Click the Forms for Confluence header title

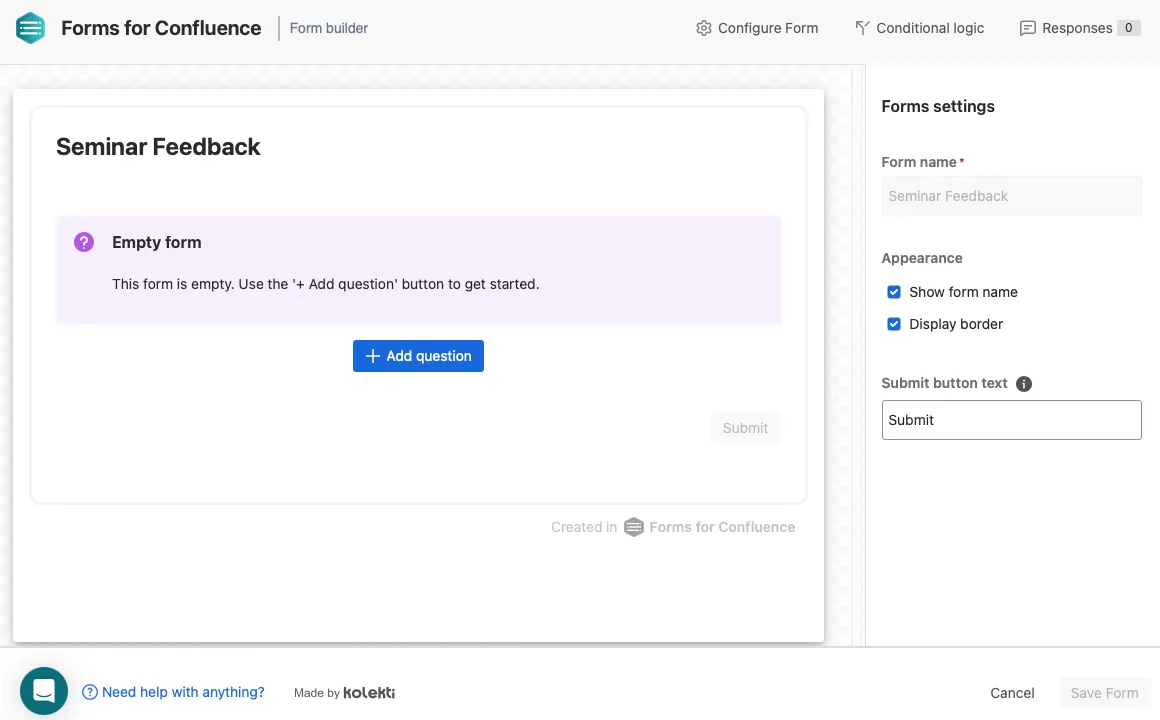[x=161, y=28]
